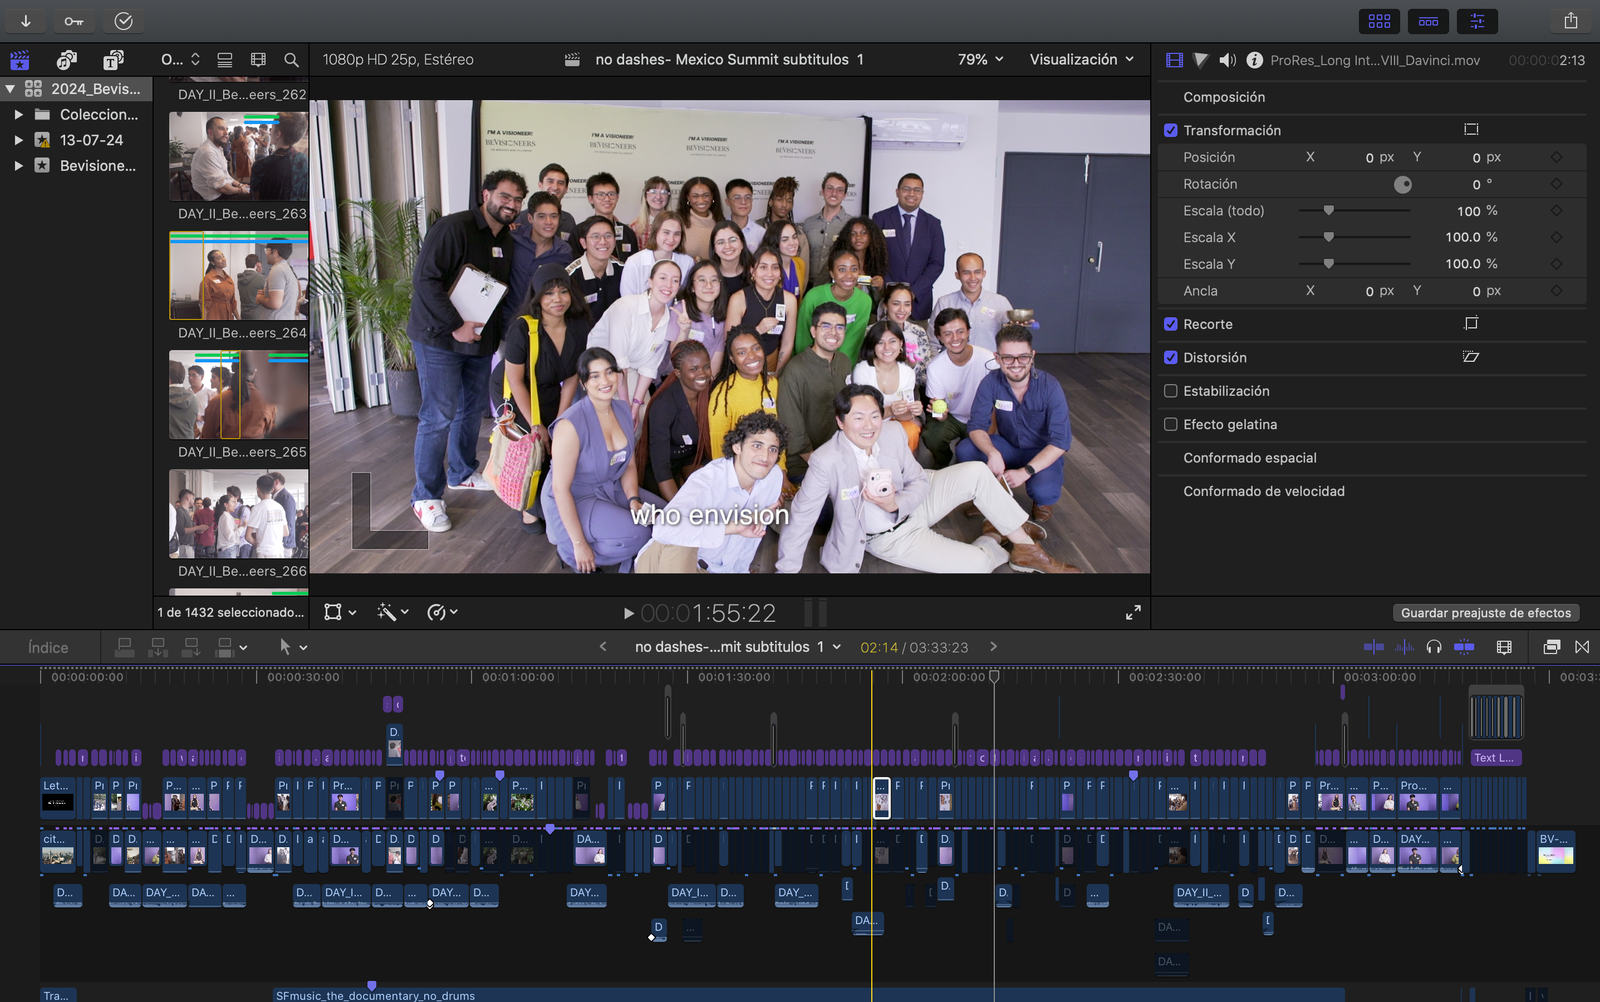
Task: Play the viewer video
Action: coord(628,613)
